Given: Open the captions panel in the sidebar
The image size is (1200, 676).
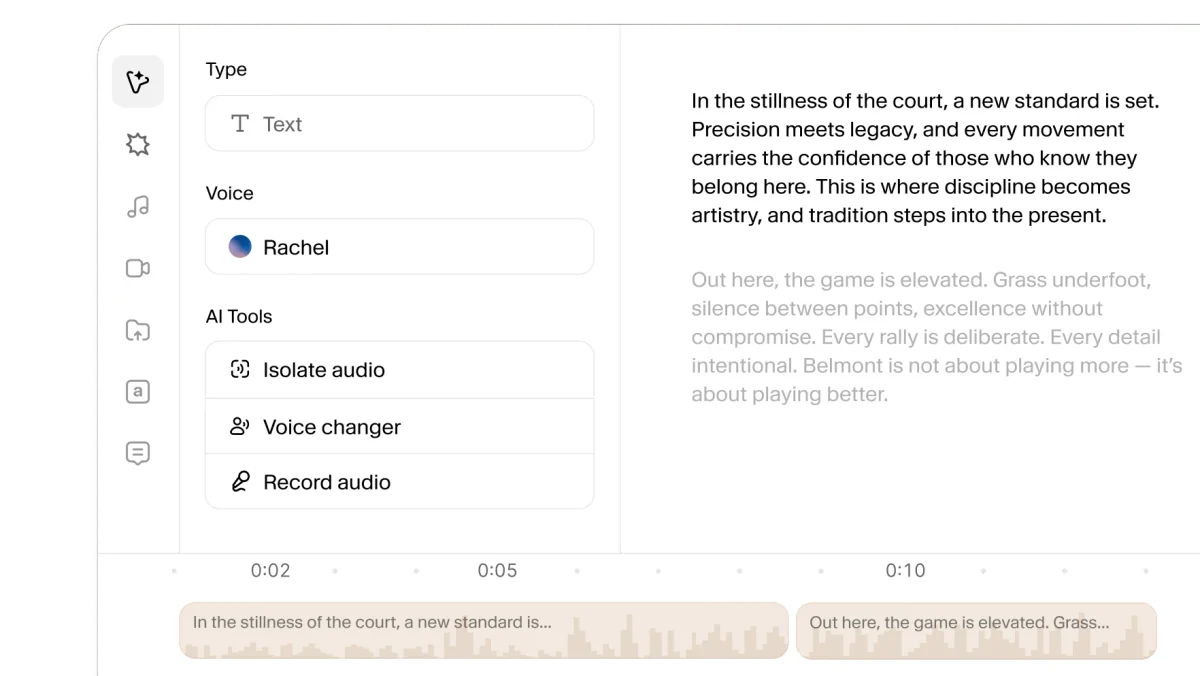Looking at the screenshot, I should [x=138, y=452].
